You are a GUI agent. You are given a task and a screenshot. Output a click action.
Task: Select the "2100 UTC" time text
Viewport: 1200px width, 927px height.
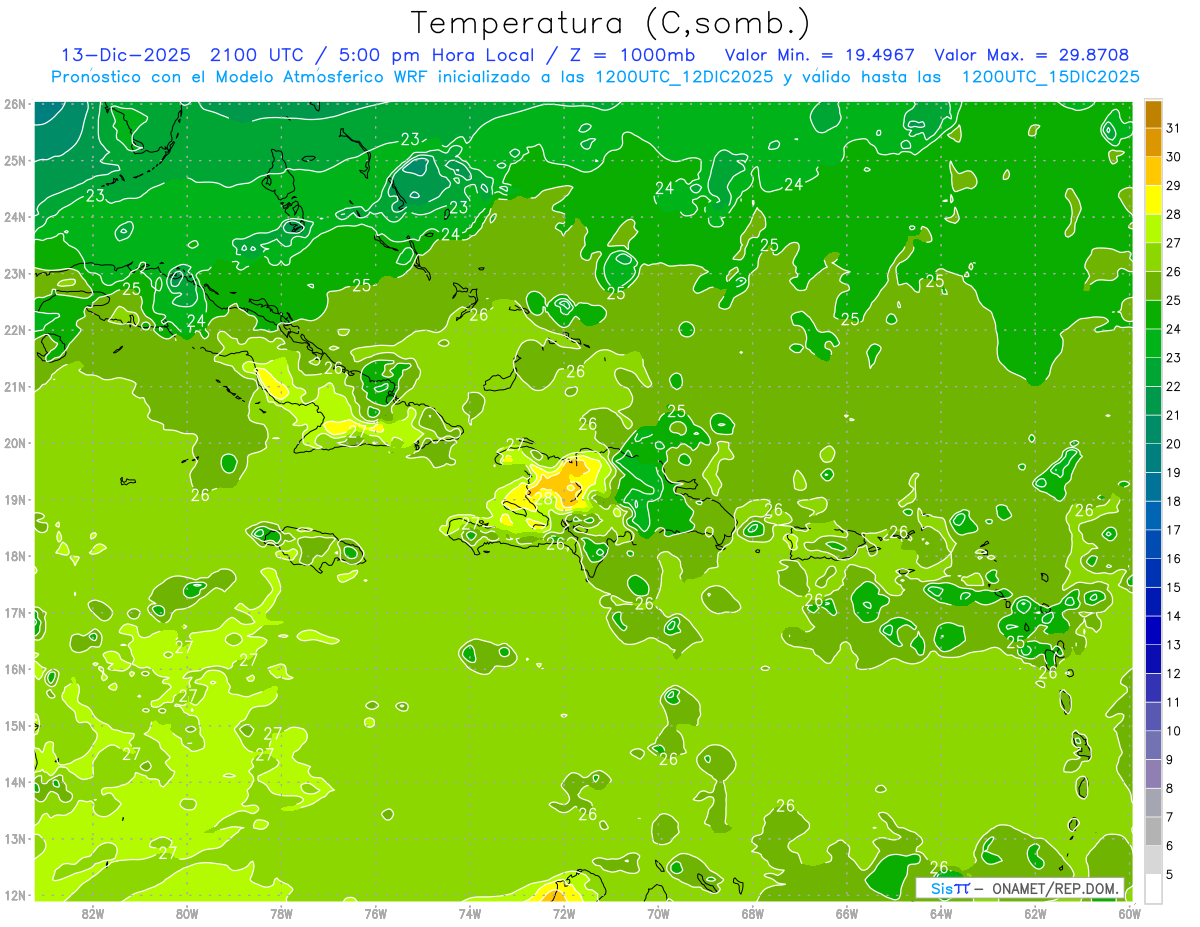pos(259,55)
